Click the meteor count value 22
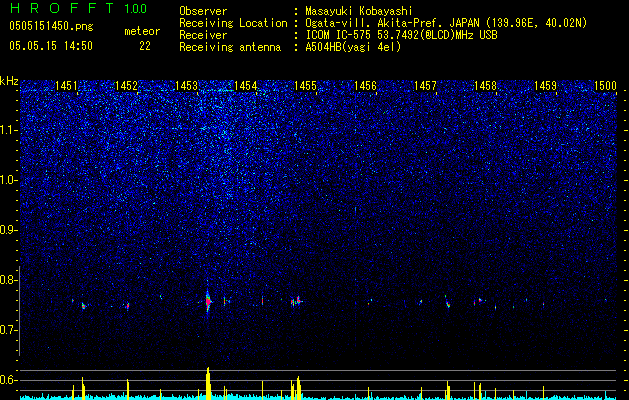The height and width of the screenshot is (400, 629). click(x=145, y=46)
